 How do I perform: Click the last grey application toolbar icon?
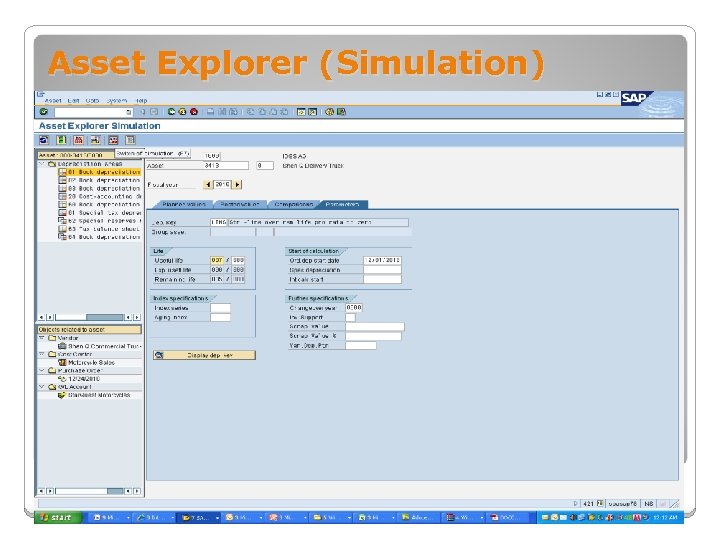coord(130,140)
